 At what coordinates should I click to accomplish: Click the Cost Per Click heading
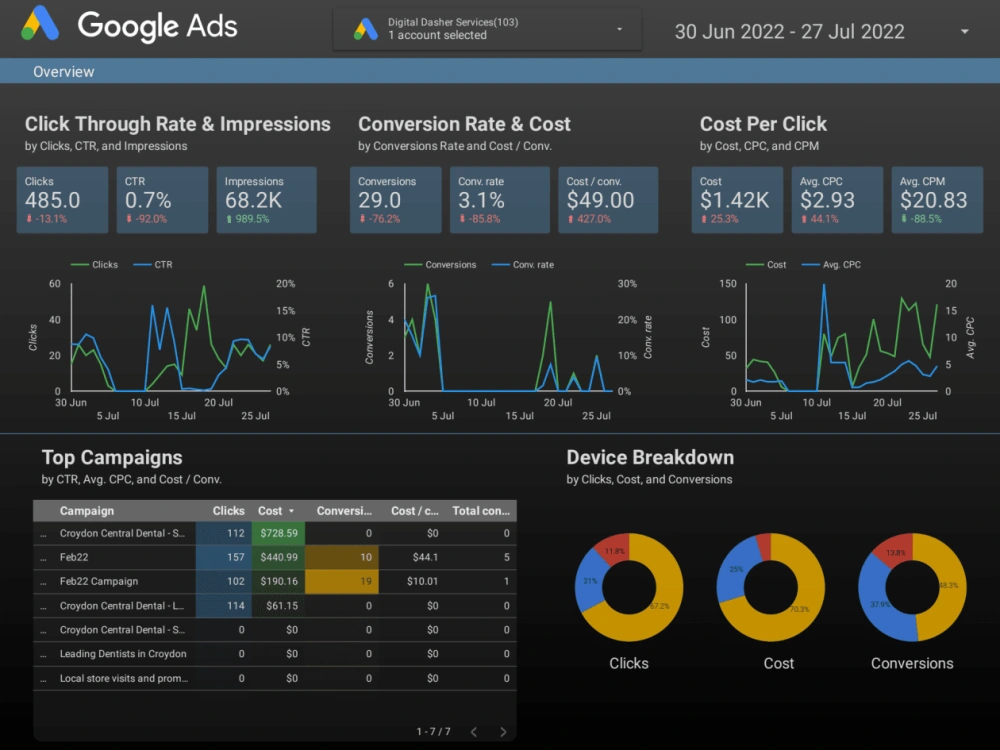(763, 124)
